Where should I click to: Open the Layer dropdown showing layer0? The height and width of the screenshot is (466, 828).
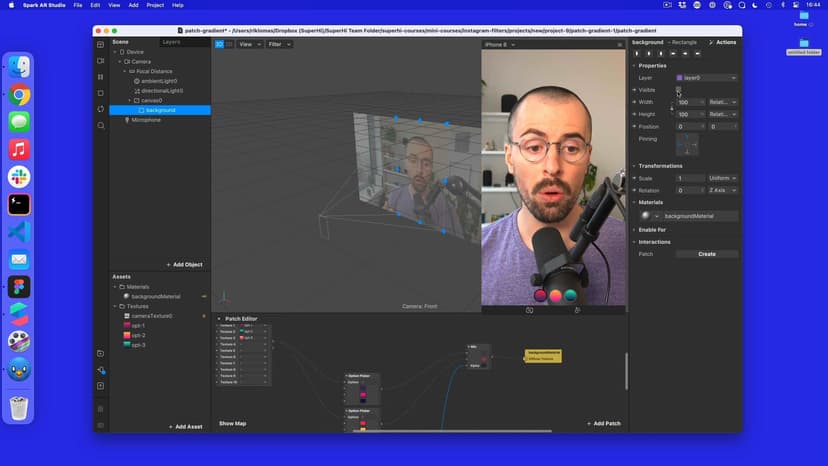(x=706, y=78)
